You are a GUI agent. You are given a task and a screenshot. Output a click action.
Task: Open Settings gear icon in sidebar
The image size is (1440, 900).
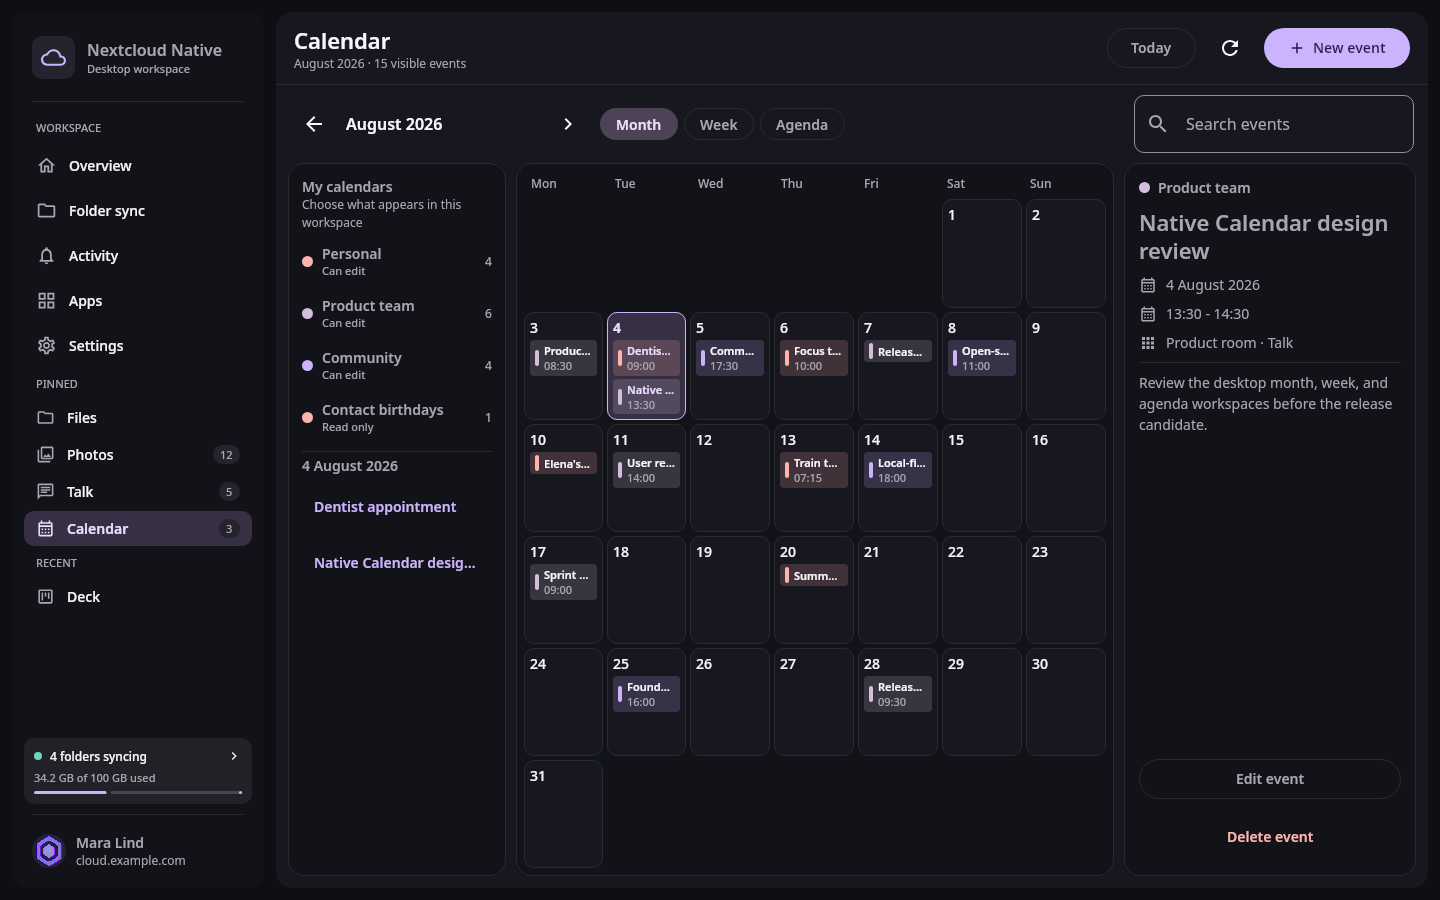click(46, 346)
